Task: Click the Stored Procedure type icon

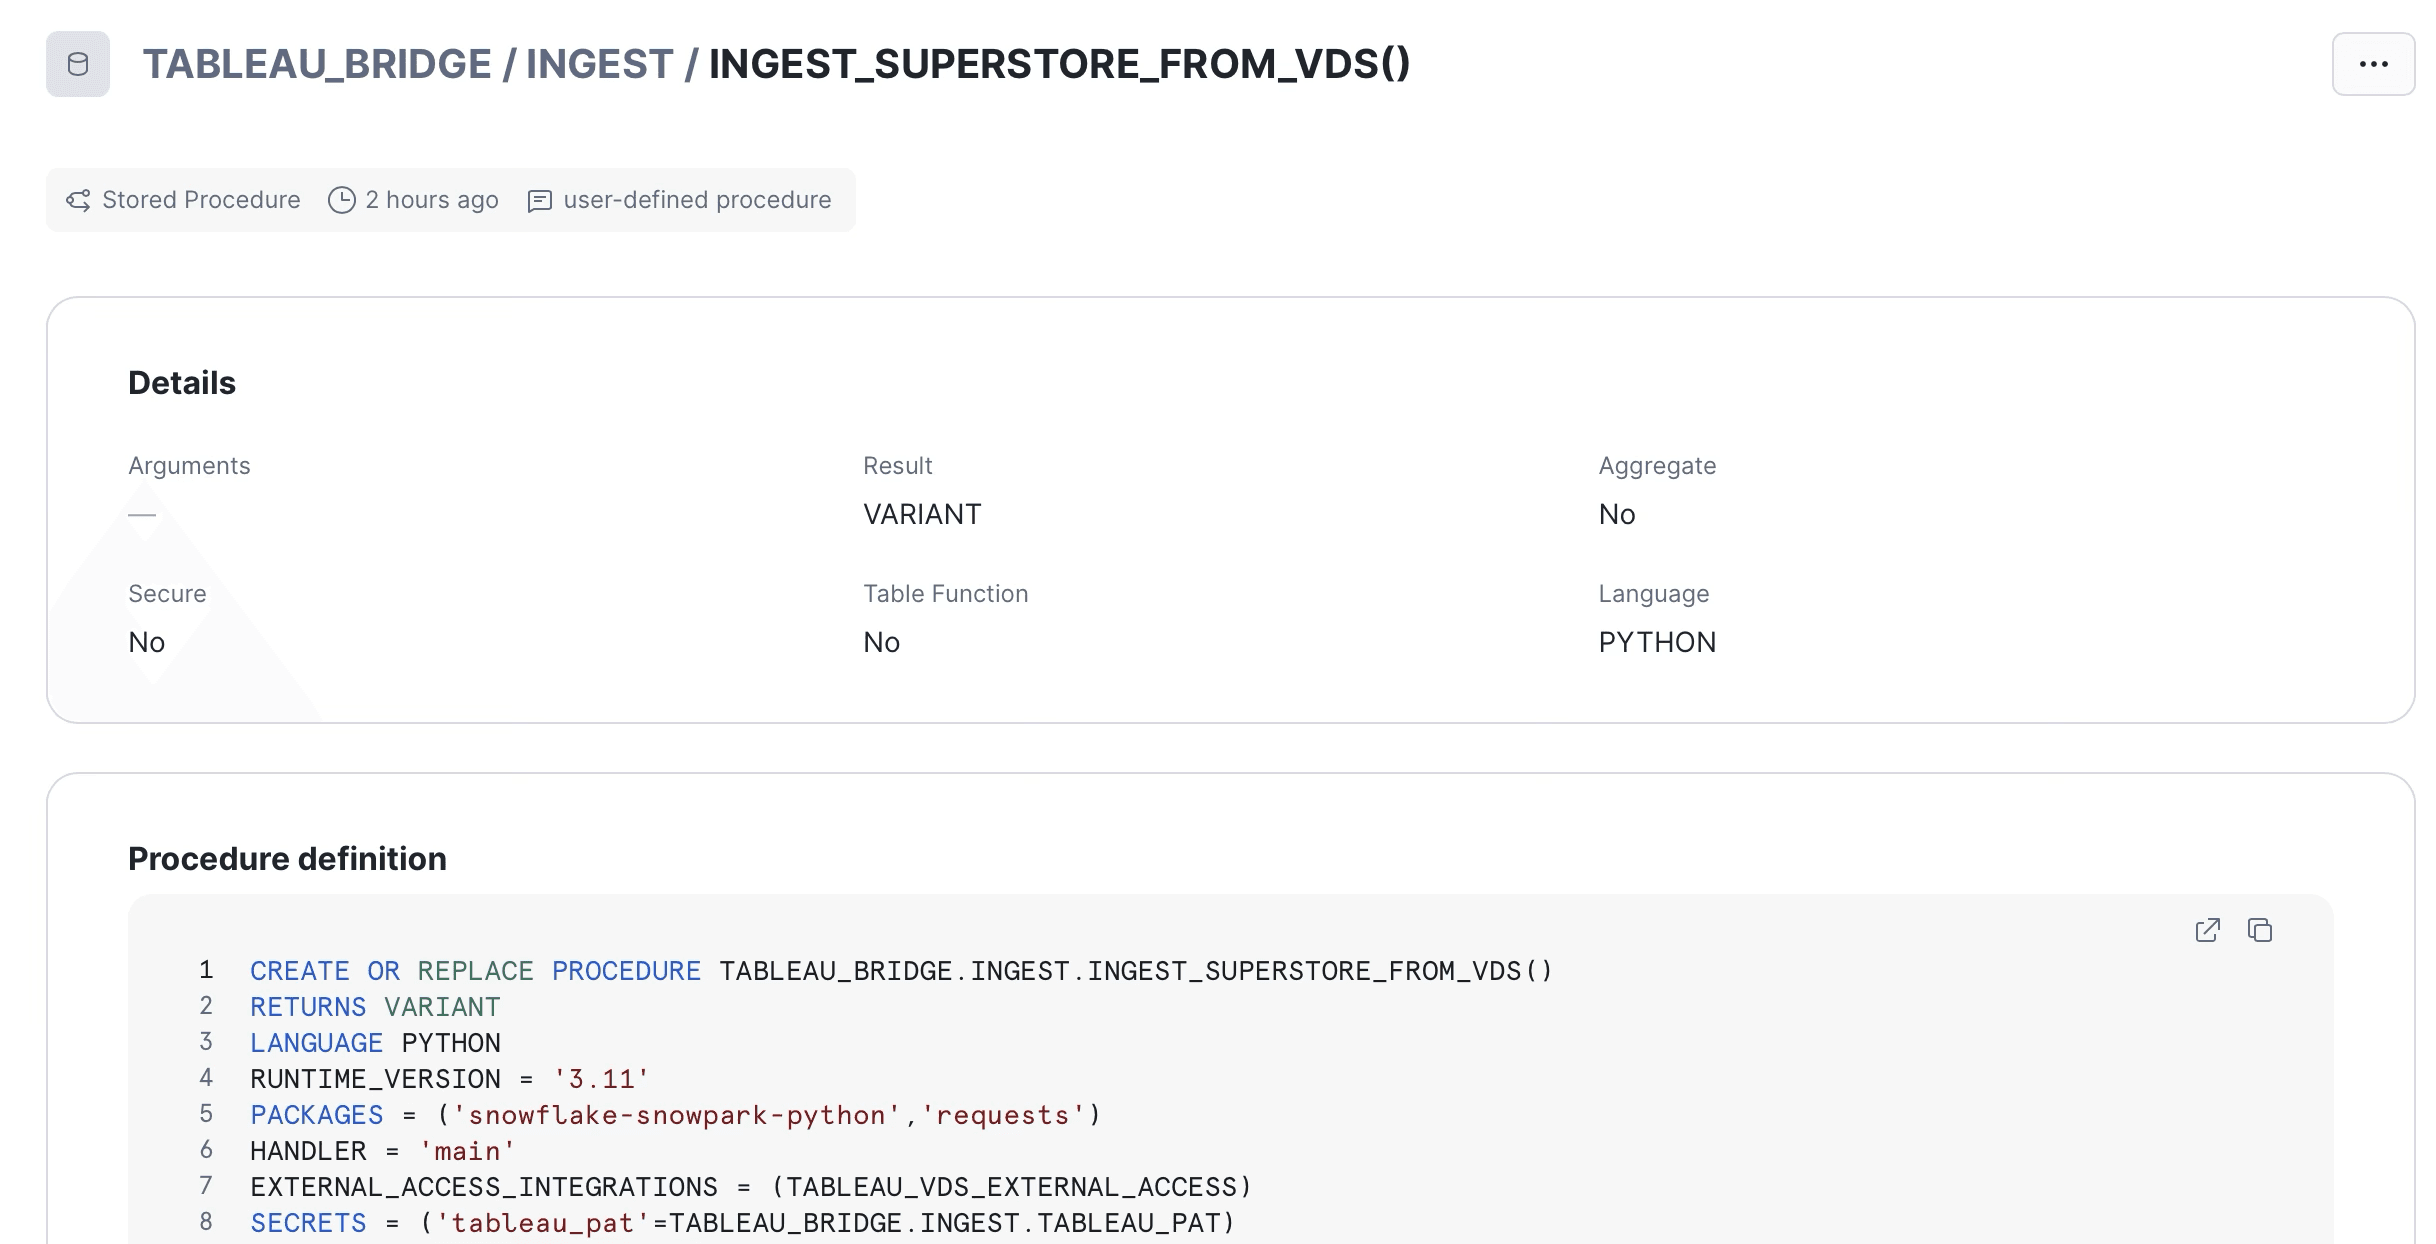Action: pyautogui.click(x=78, y=200)
